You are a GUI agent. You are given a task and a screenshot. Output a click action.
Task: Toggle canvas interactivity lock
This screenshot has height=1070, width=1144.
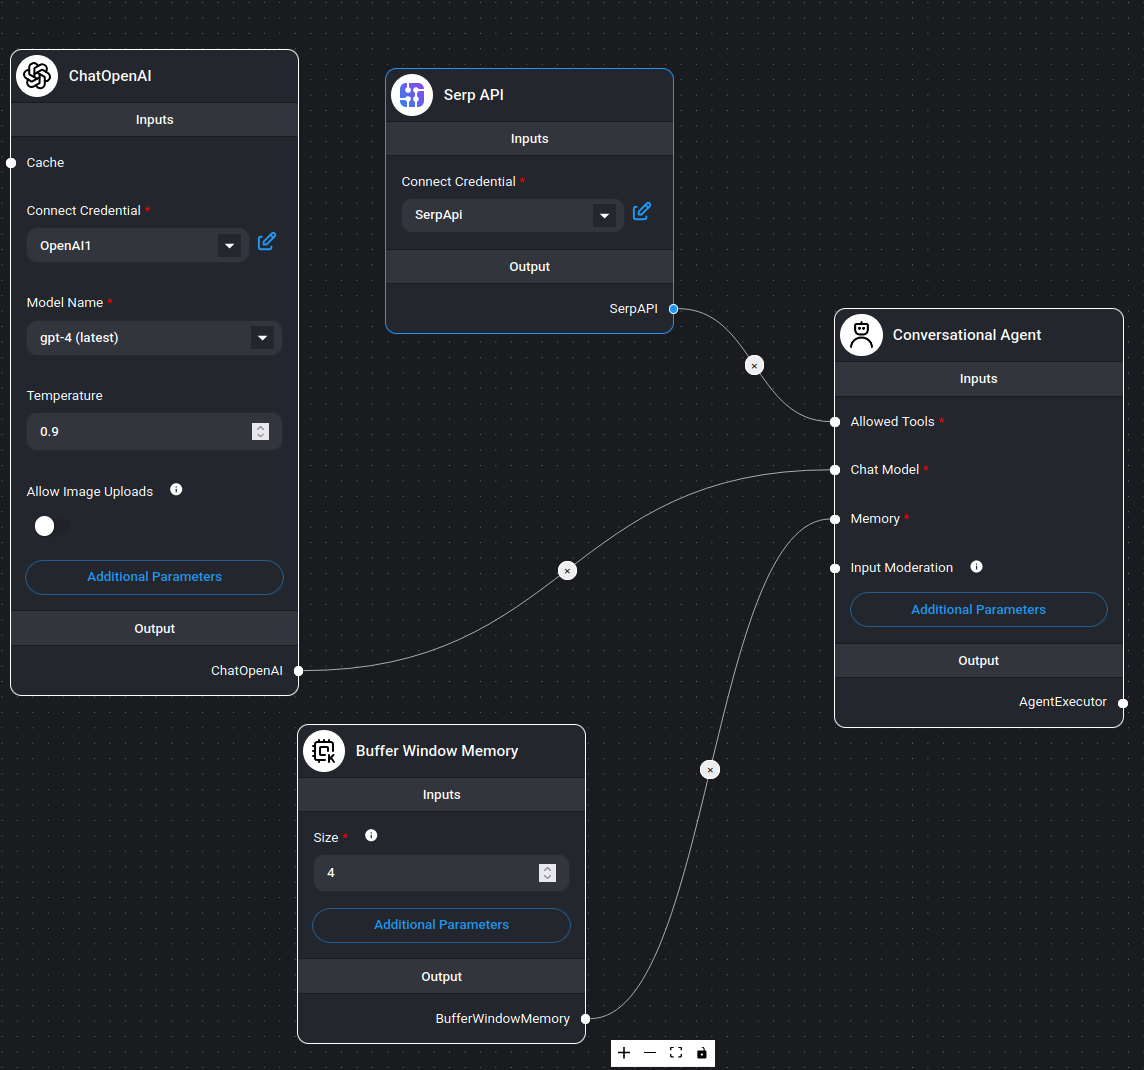[702, 1052]
